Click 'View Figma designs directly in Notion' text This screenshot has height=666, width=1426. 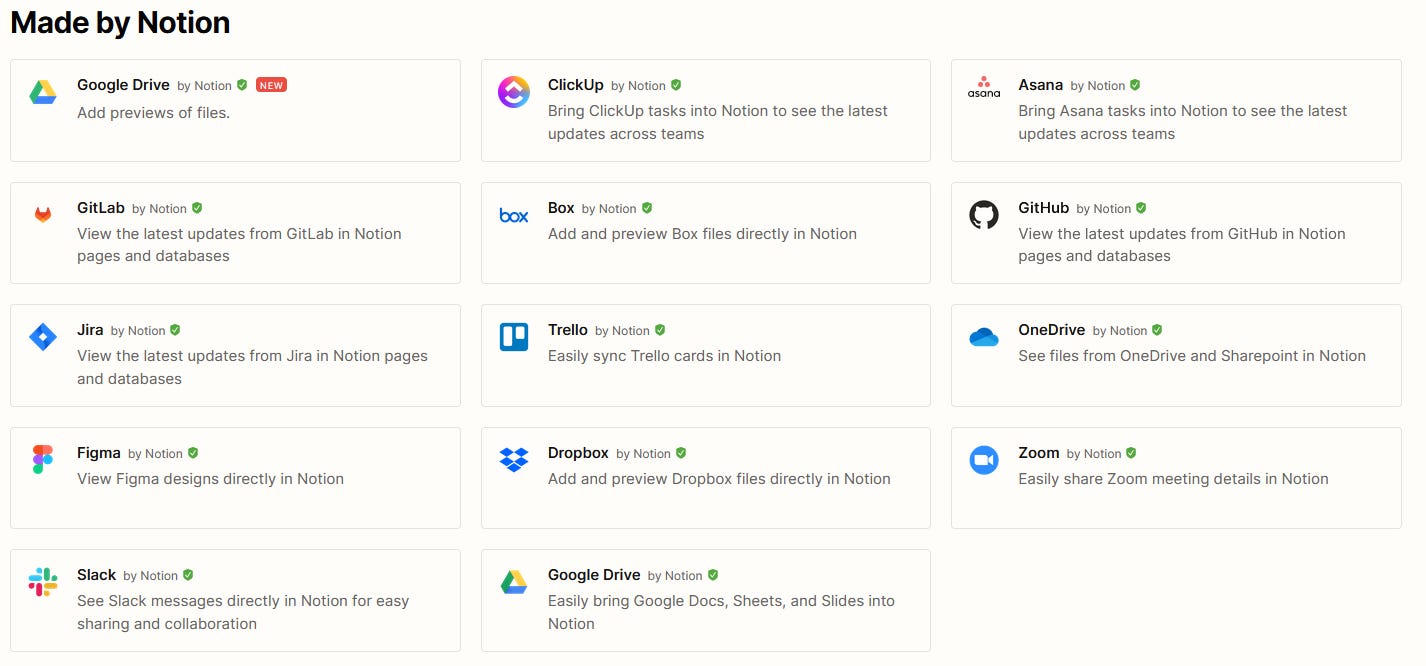211,479
